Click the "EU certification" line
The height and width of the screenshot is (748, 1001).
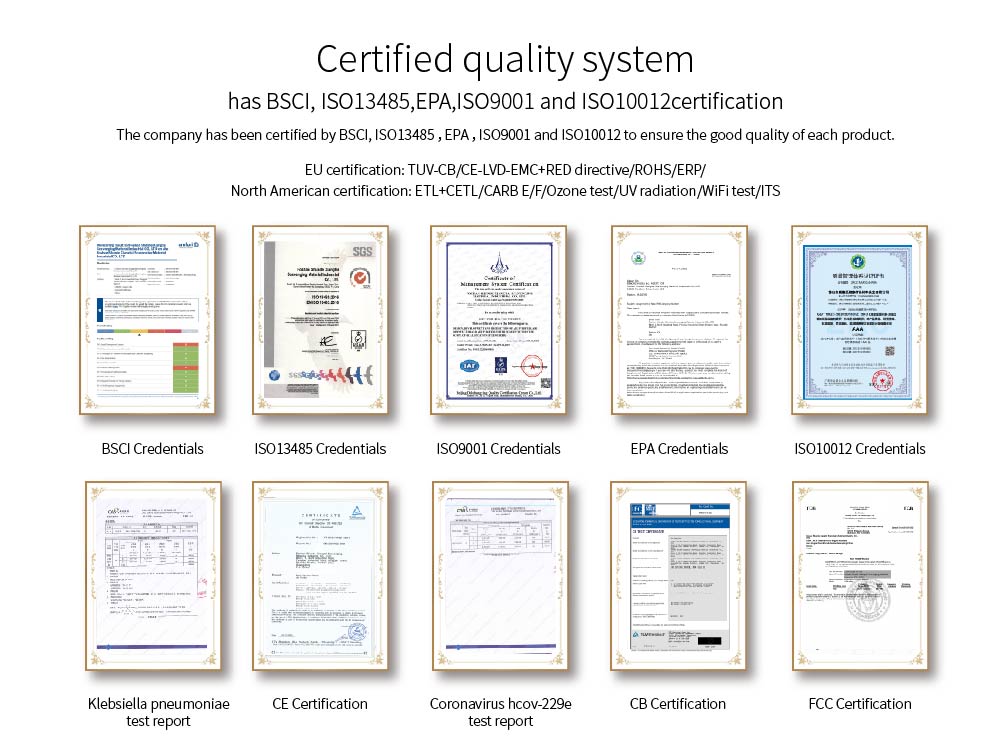tap(505, 170)
